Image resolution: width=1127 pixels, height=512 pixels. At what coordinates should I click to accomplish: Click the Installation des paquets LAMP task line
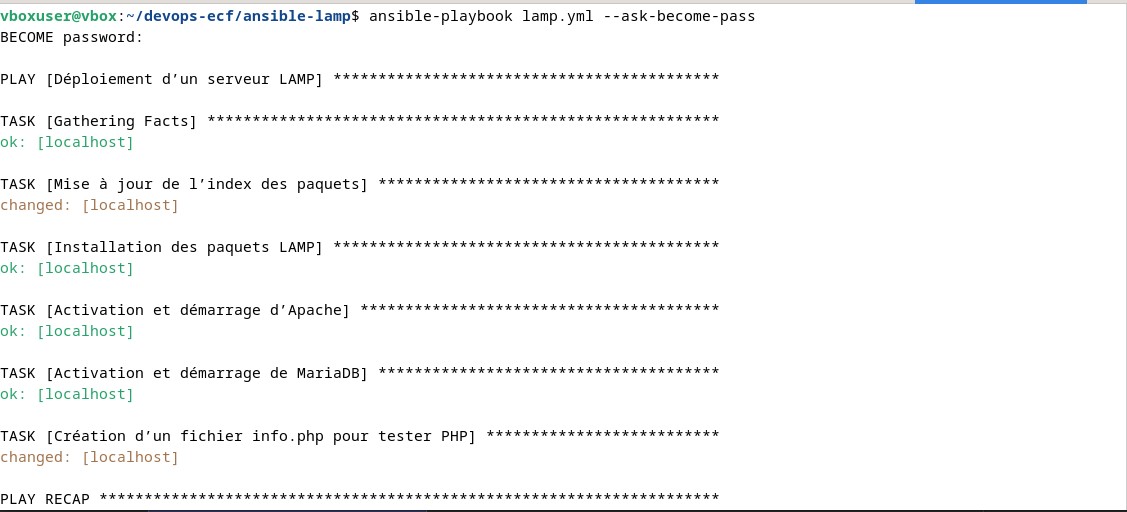[162, 248]
